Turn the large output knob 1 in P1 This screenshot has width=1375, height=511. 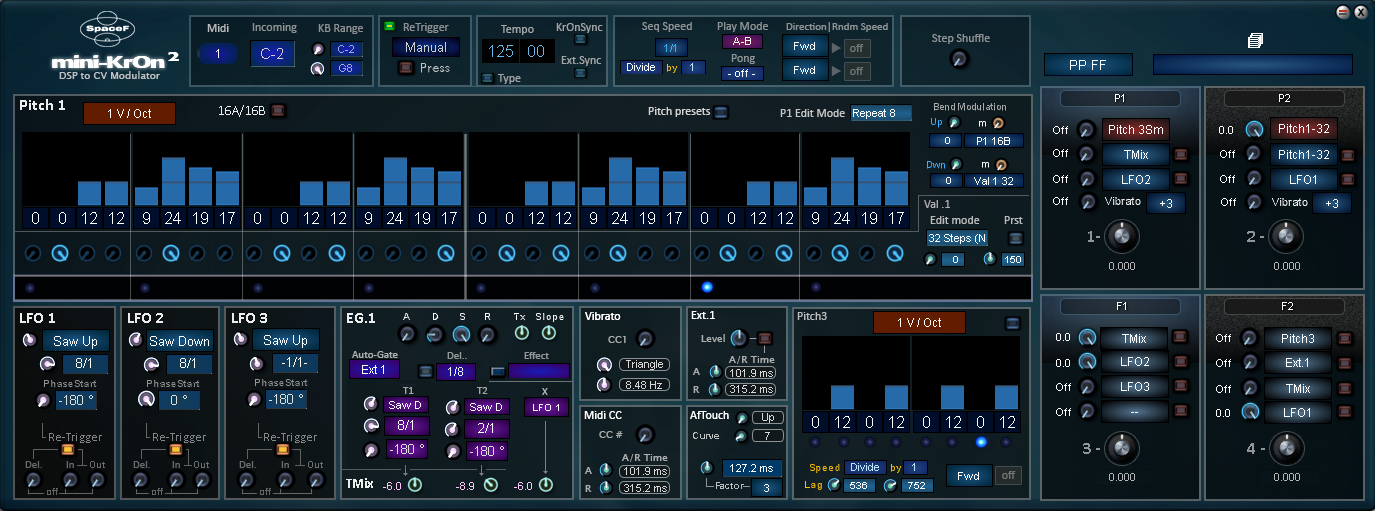coord(1122,237)
